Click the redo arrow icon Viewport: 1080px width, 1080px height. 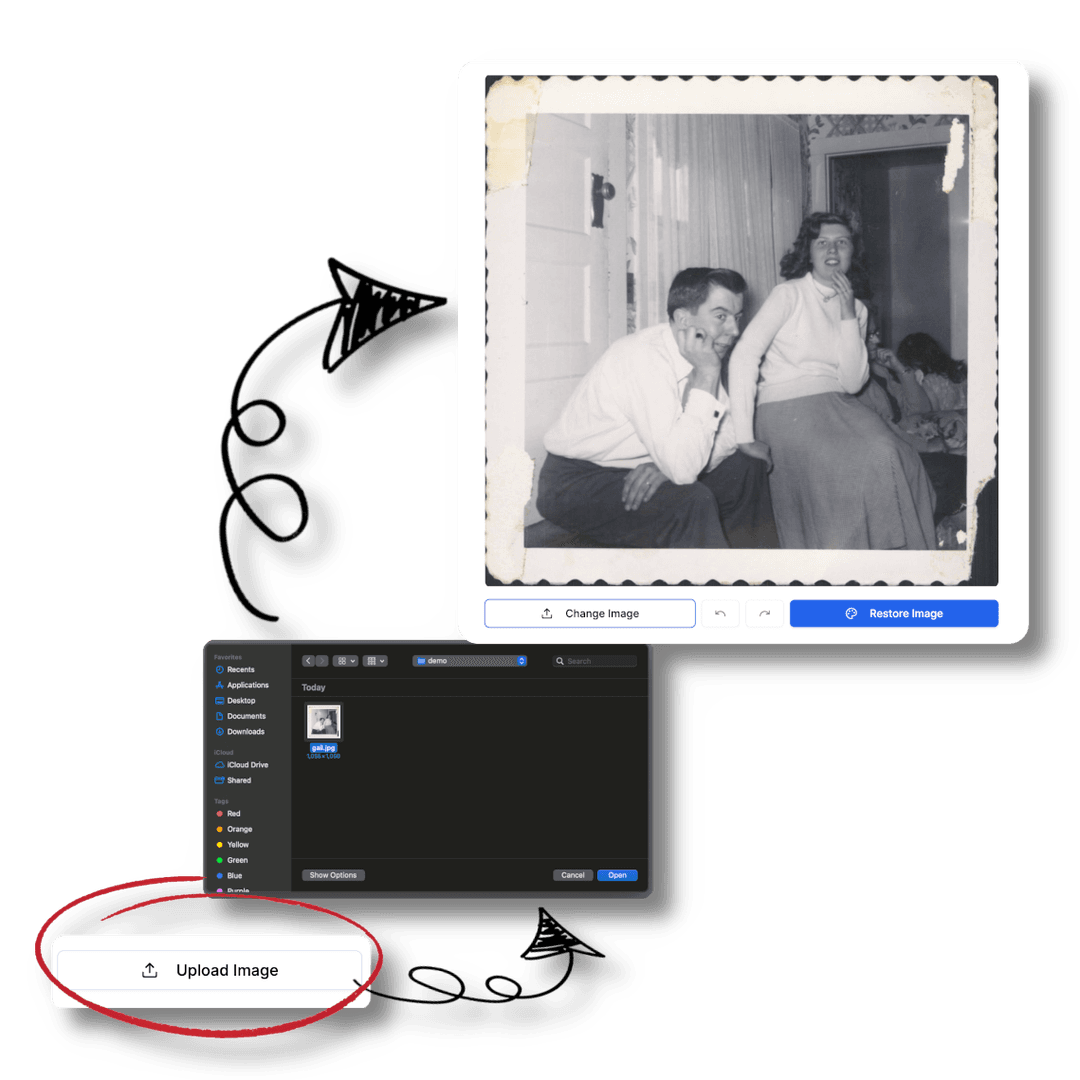click(764, 613)
